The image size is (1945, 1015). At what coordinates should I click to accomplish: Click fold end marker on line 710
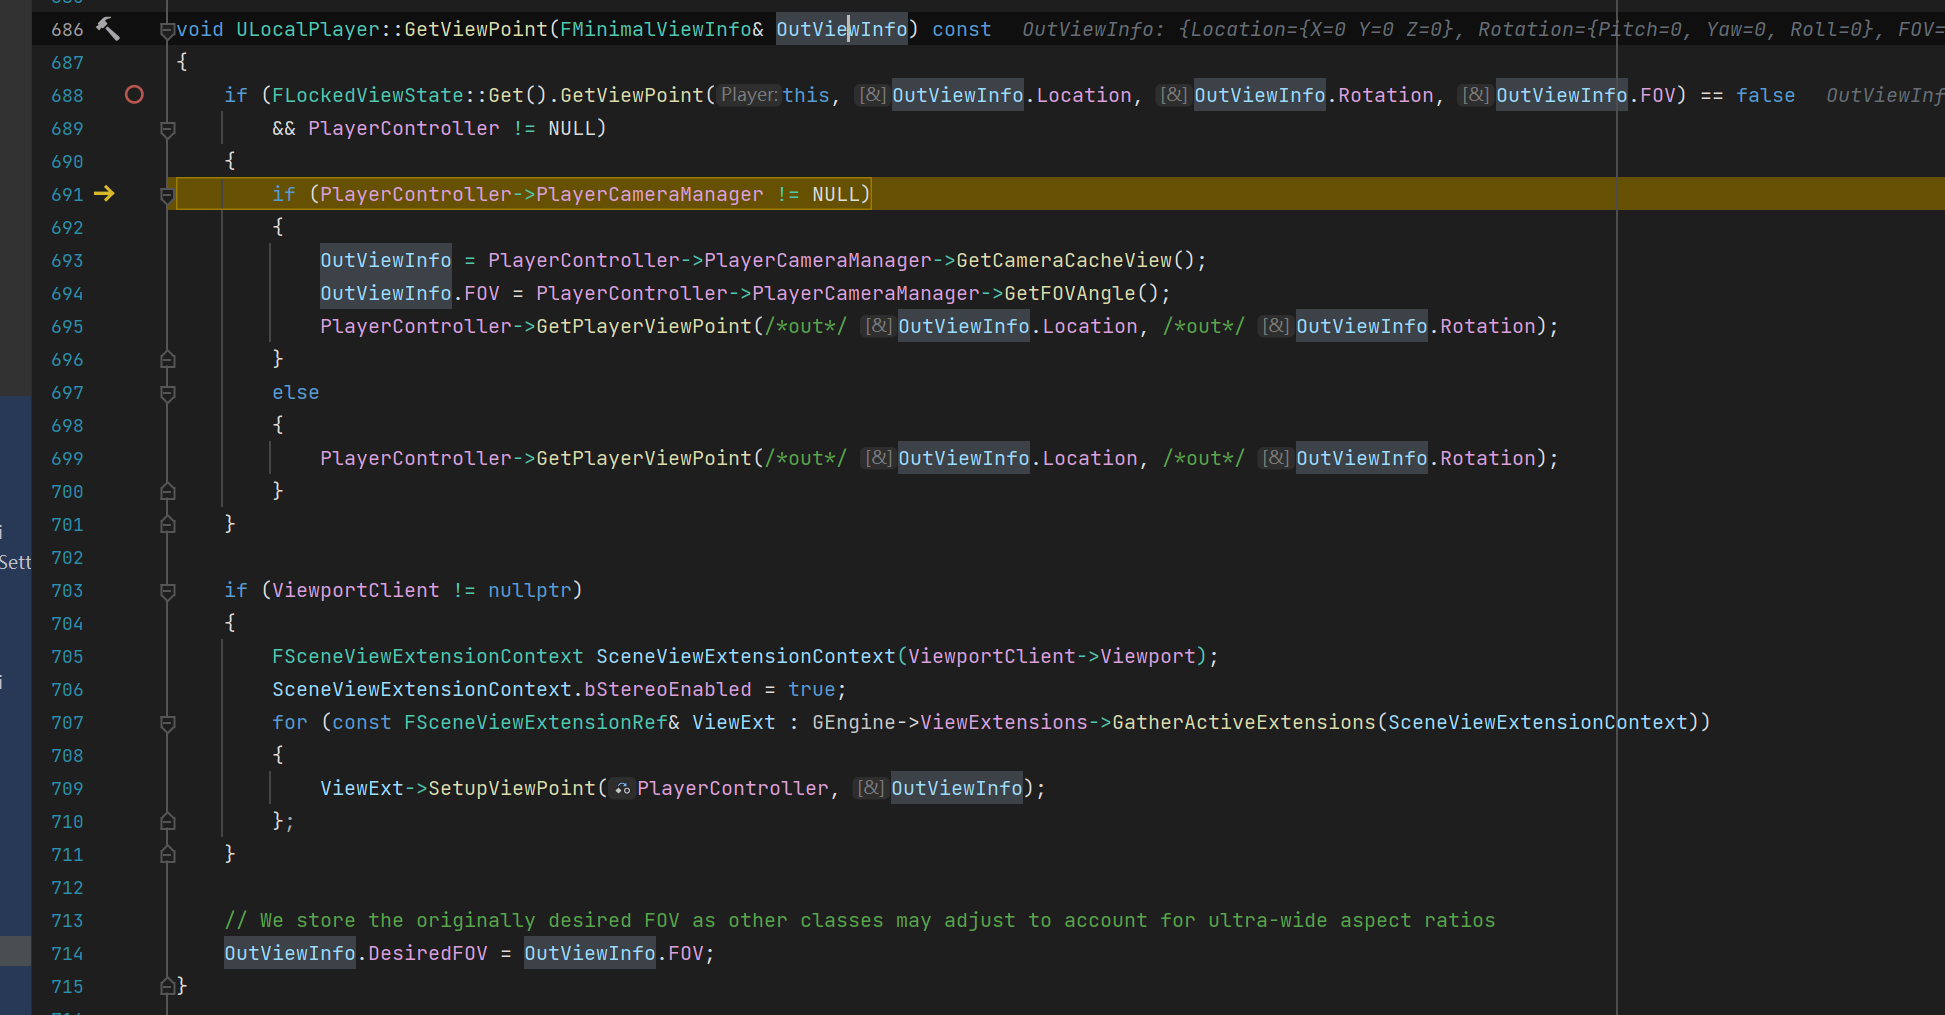168,821
